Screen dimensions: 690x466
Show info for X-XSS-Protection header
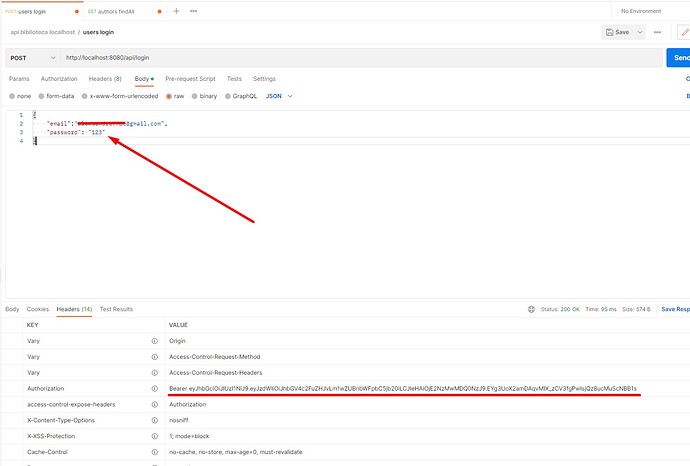(154, 436)
